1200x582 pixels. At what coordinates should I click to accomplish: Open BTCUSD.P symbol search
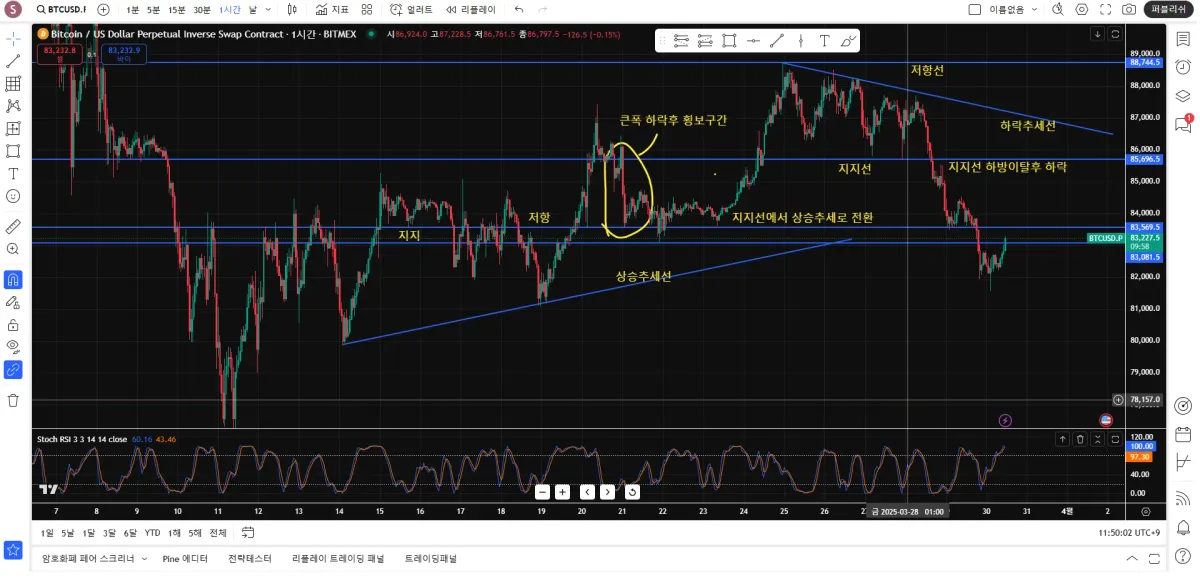(x=60, y=9)
